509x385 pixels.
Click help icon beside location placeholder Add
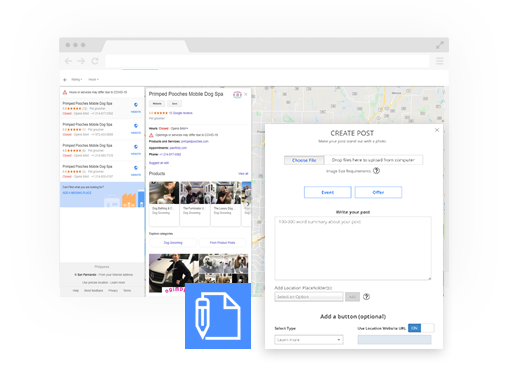366,297
